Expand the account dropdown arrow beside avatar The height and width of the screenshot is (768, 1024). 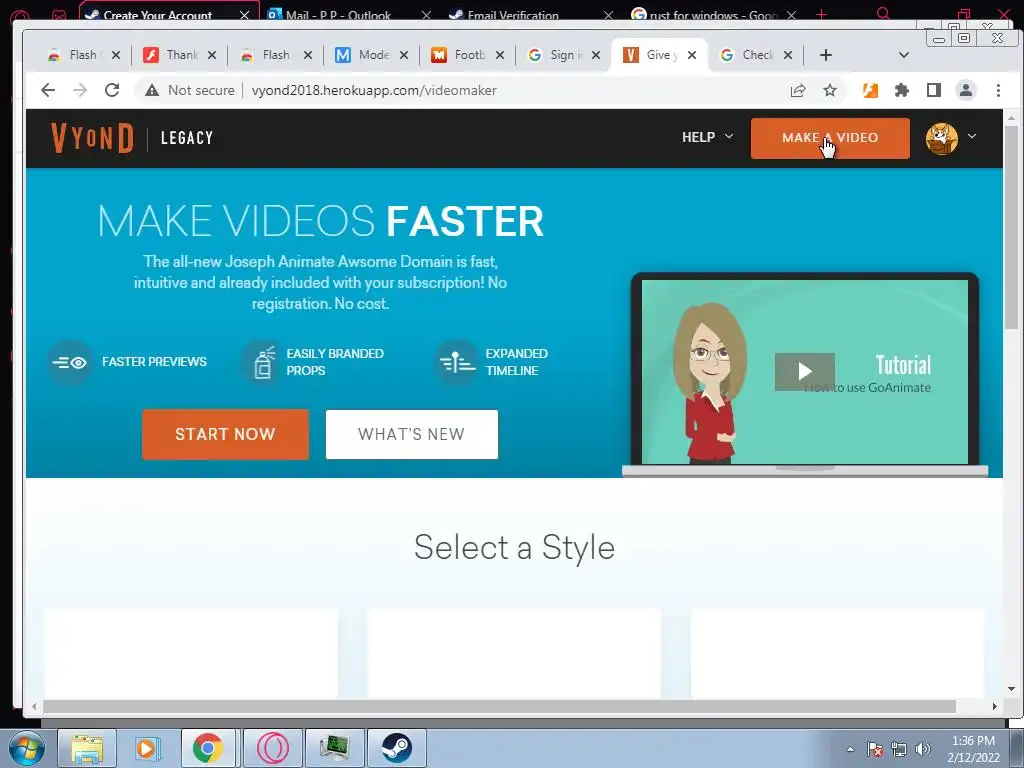972,136
